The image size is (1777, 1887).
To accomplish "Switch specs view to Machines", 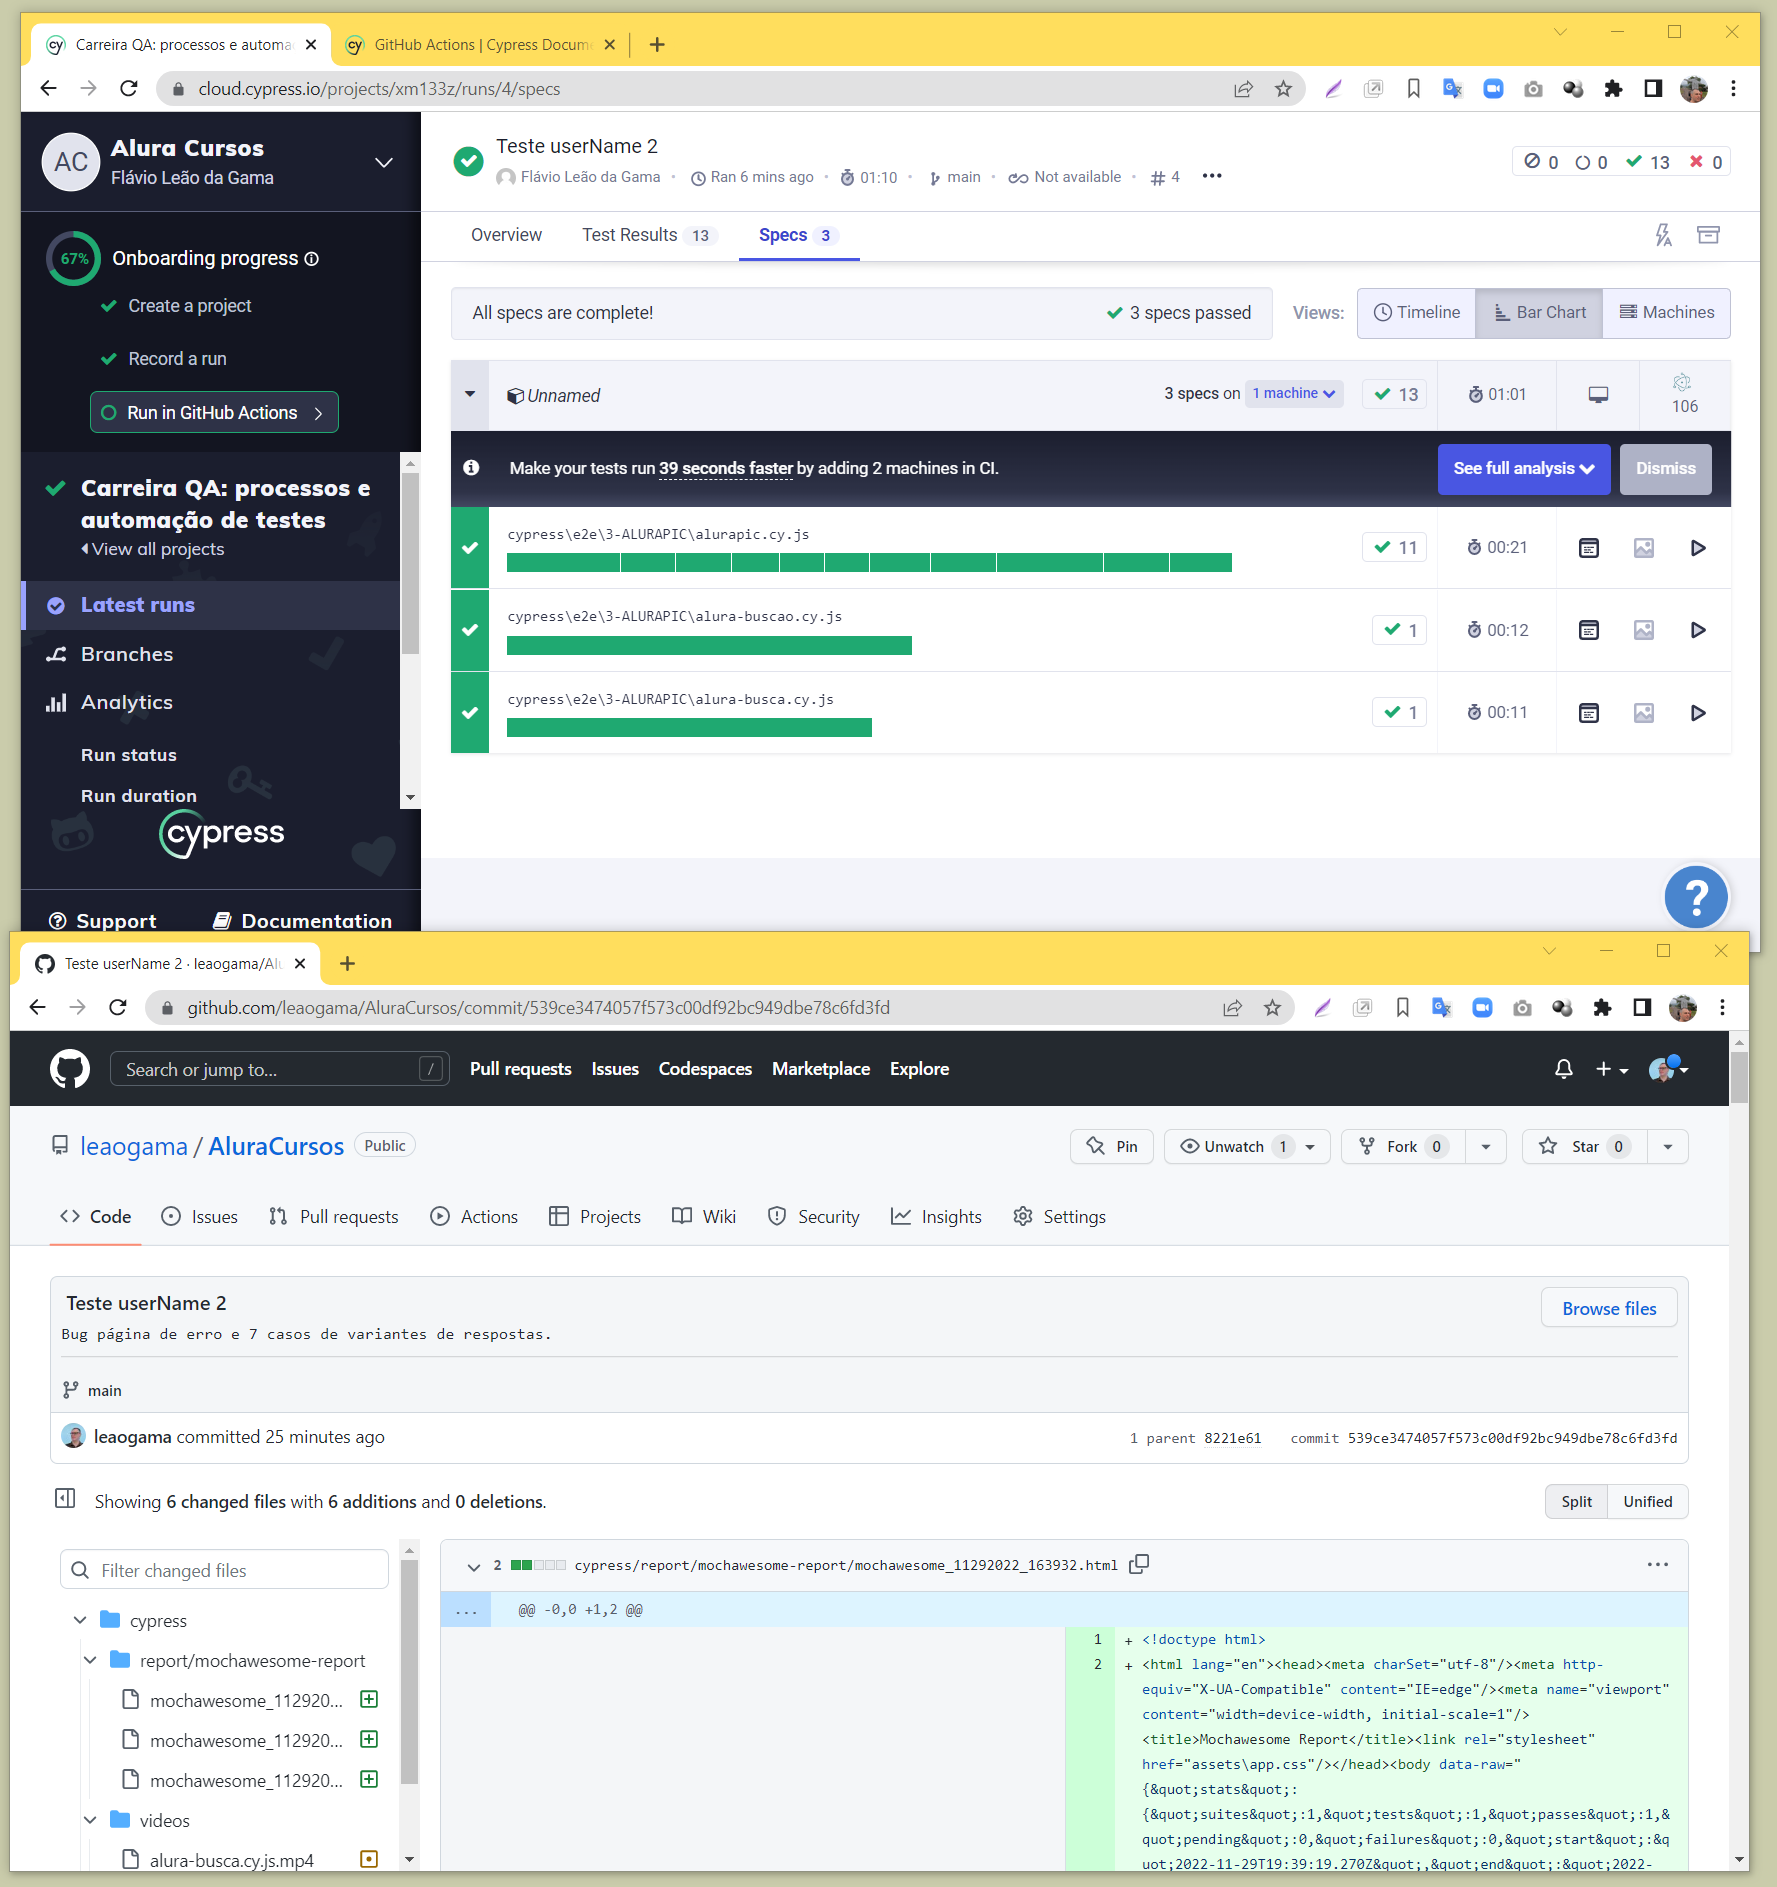I will [1666, 313].
